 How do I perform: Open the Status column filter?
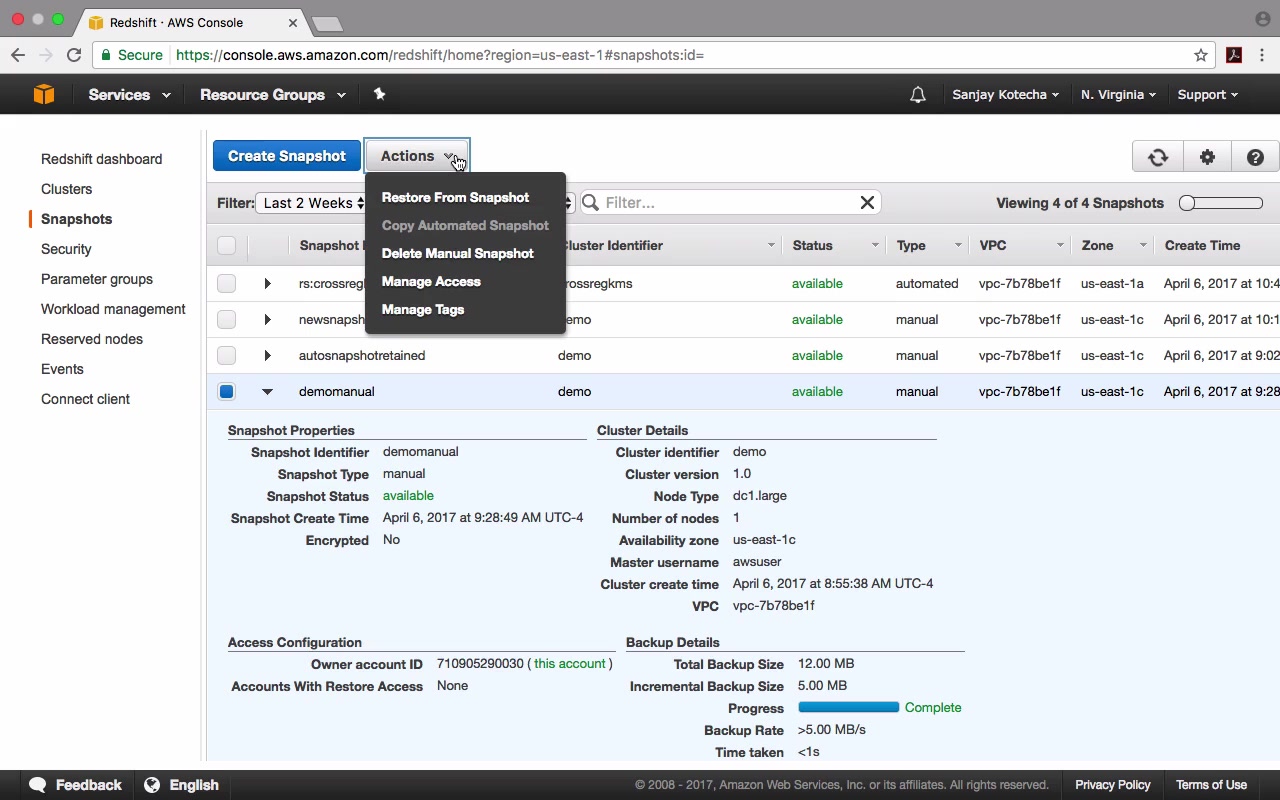(875, 246)
